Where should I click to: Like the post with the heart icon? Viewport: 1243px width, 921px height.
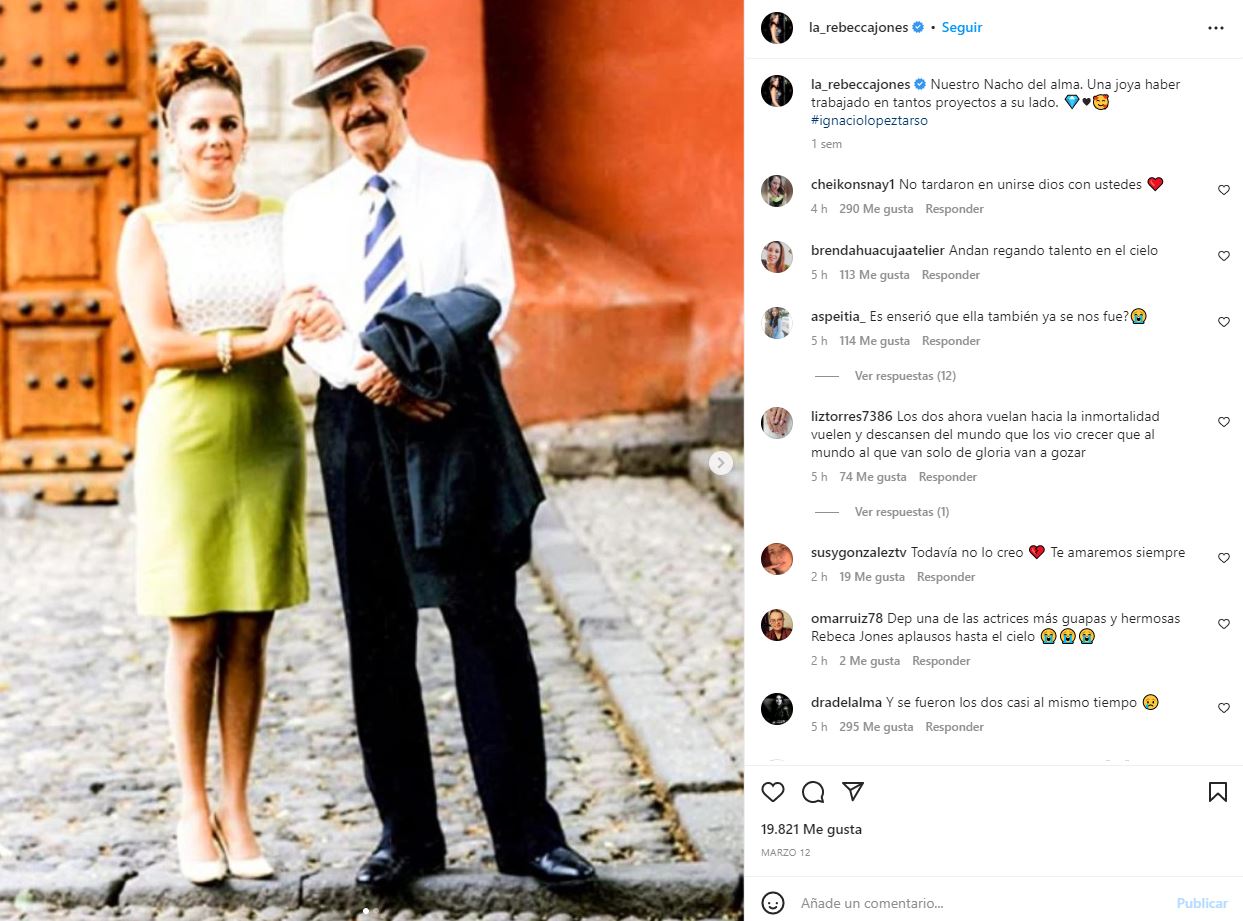click(x=773, y=792)
